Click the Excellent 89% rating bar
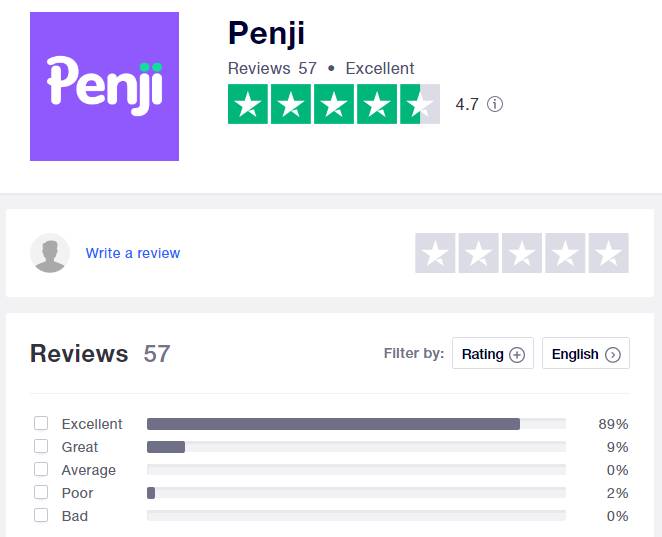Viewport: 662px width, 537px height. tap(356, 424)
